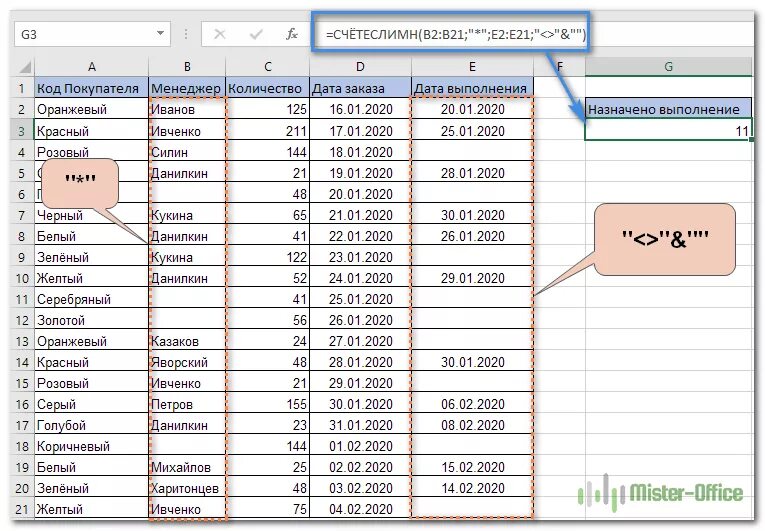Open the formula bar resize dots handle
This screenshot has width=765, height=531.
186,34
